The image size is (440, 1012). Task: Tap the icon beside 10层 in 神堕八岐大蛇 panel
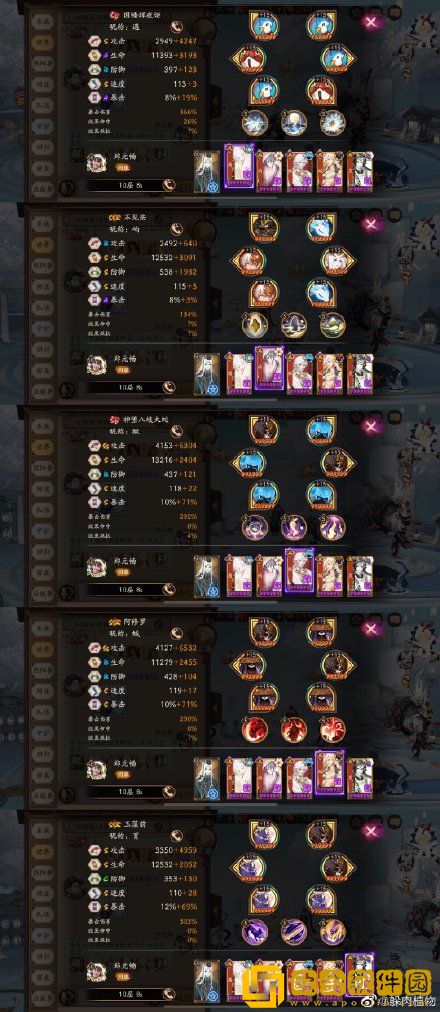(168, 589)
